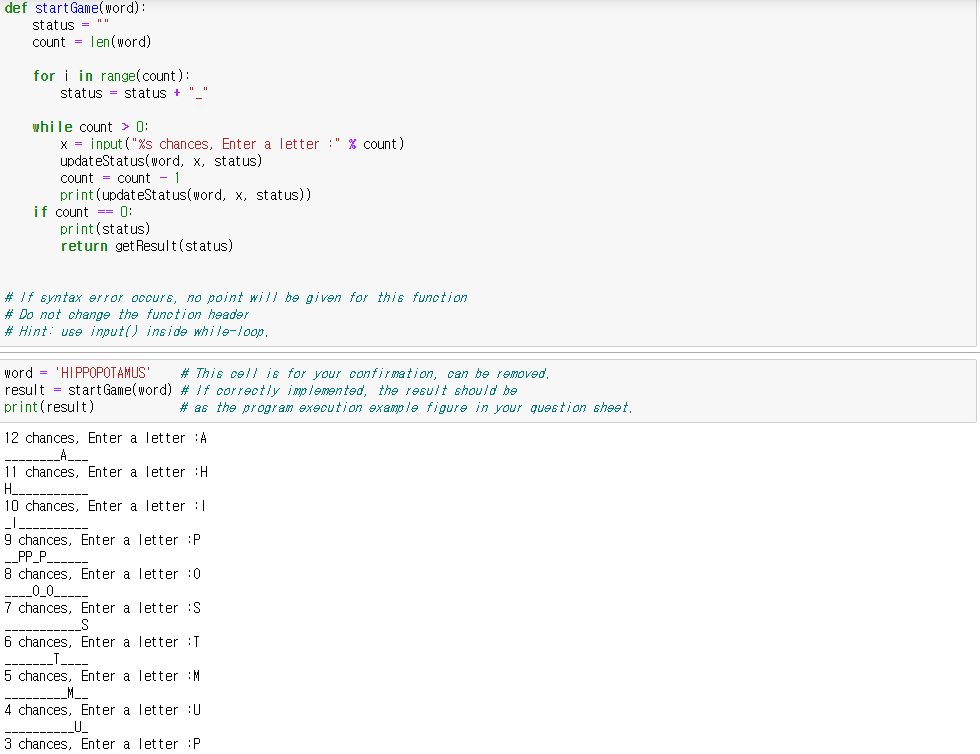Click the 'print(updateStatus(word, x, status))' line
The height and width of the screenshot is (754, 980).
(x=186, y=195)
